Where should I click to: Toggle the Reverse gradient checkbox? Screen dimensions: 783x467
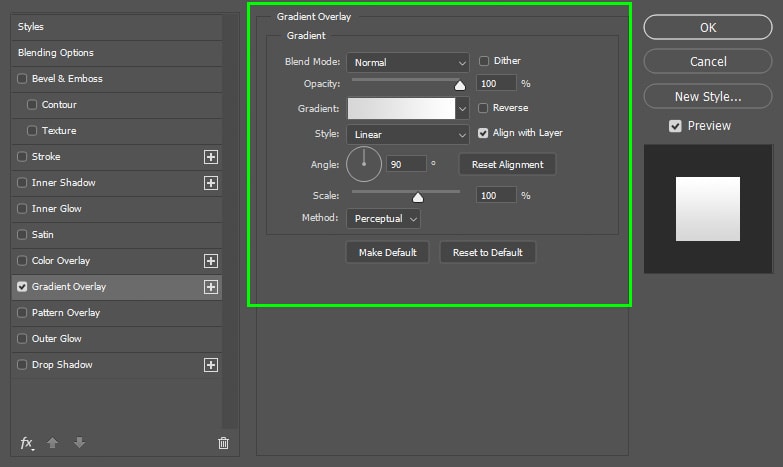click(483, 108)
